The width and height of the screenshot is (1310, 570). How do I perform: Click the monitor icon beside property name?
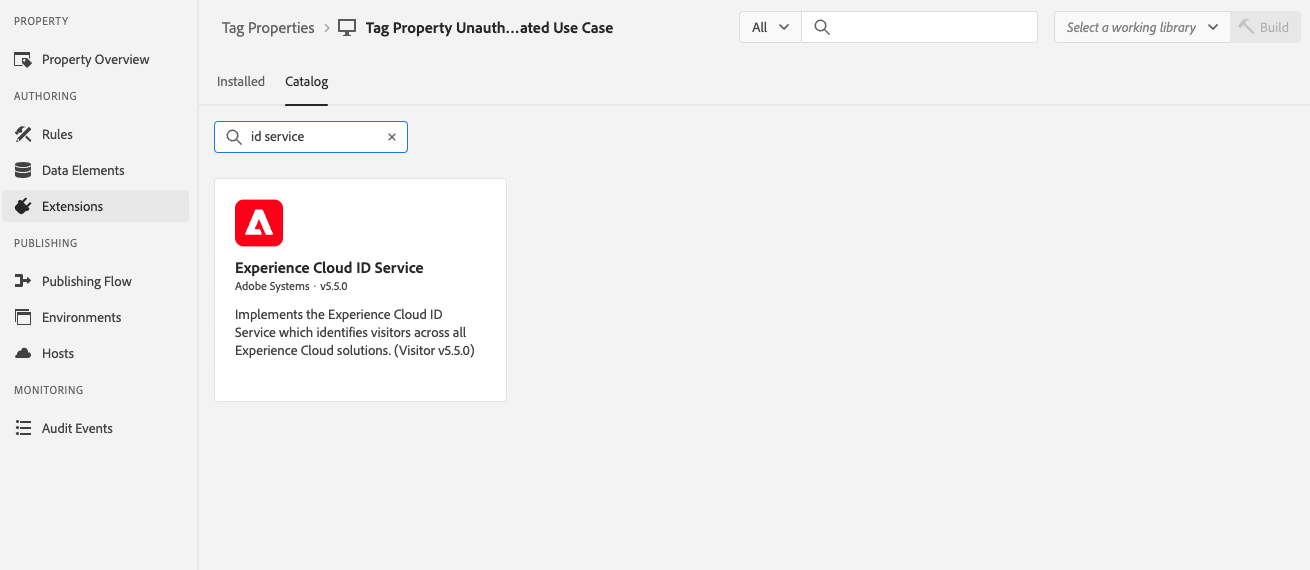(x=347, y=28)
